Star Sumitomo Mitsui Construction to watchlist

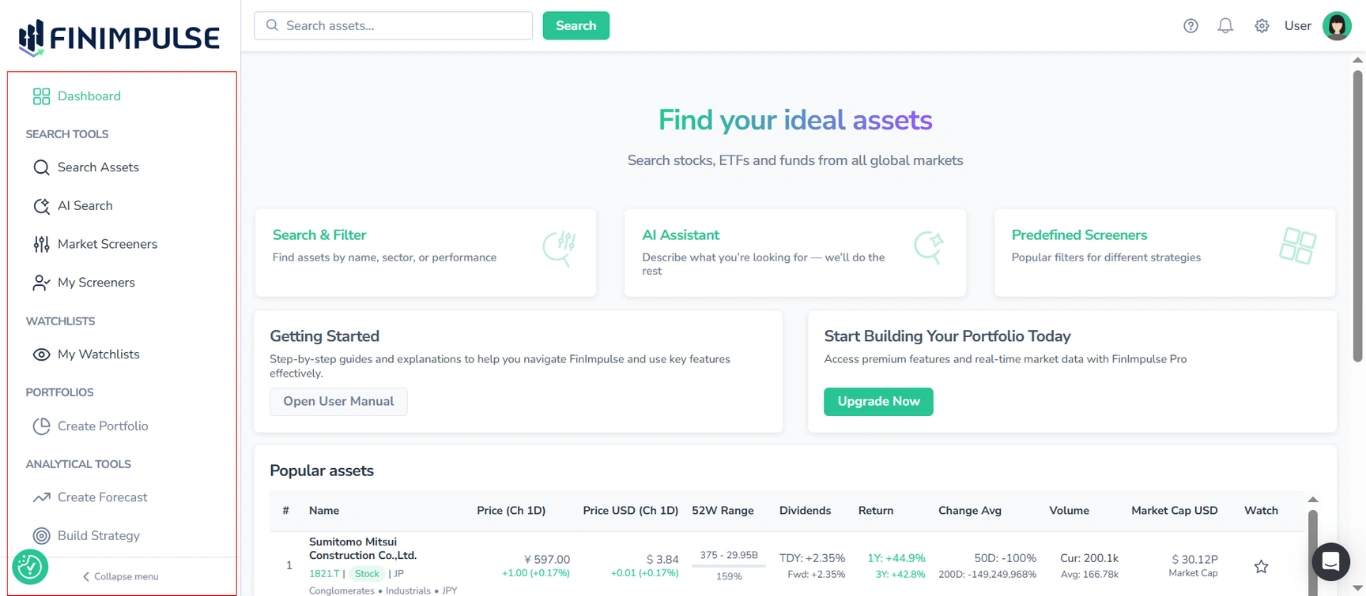coord(1261,567)
